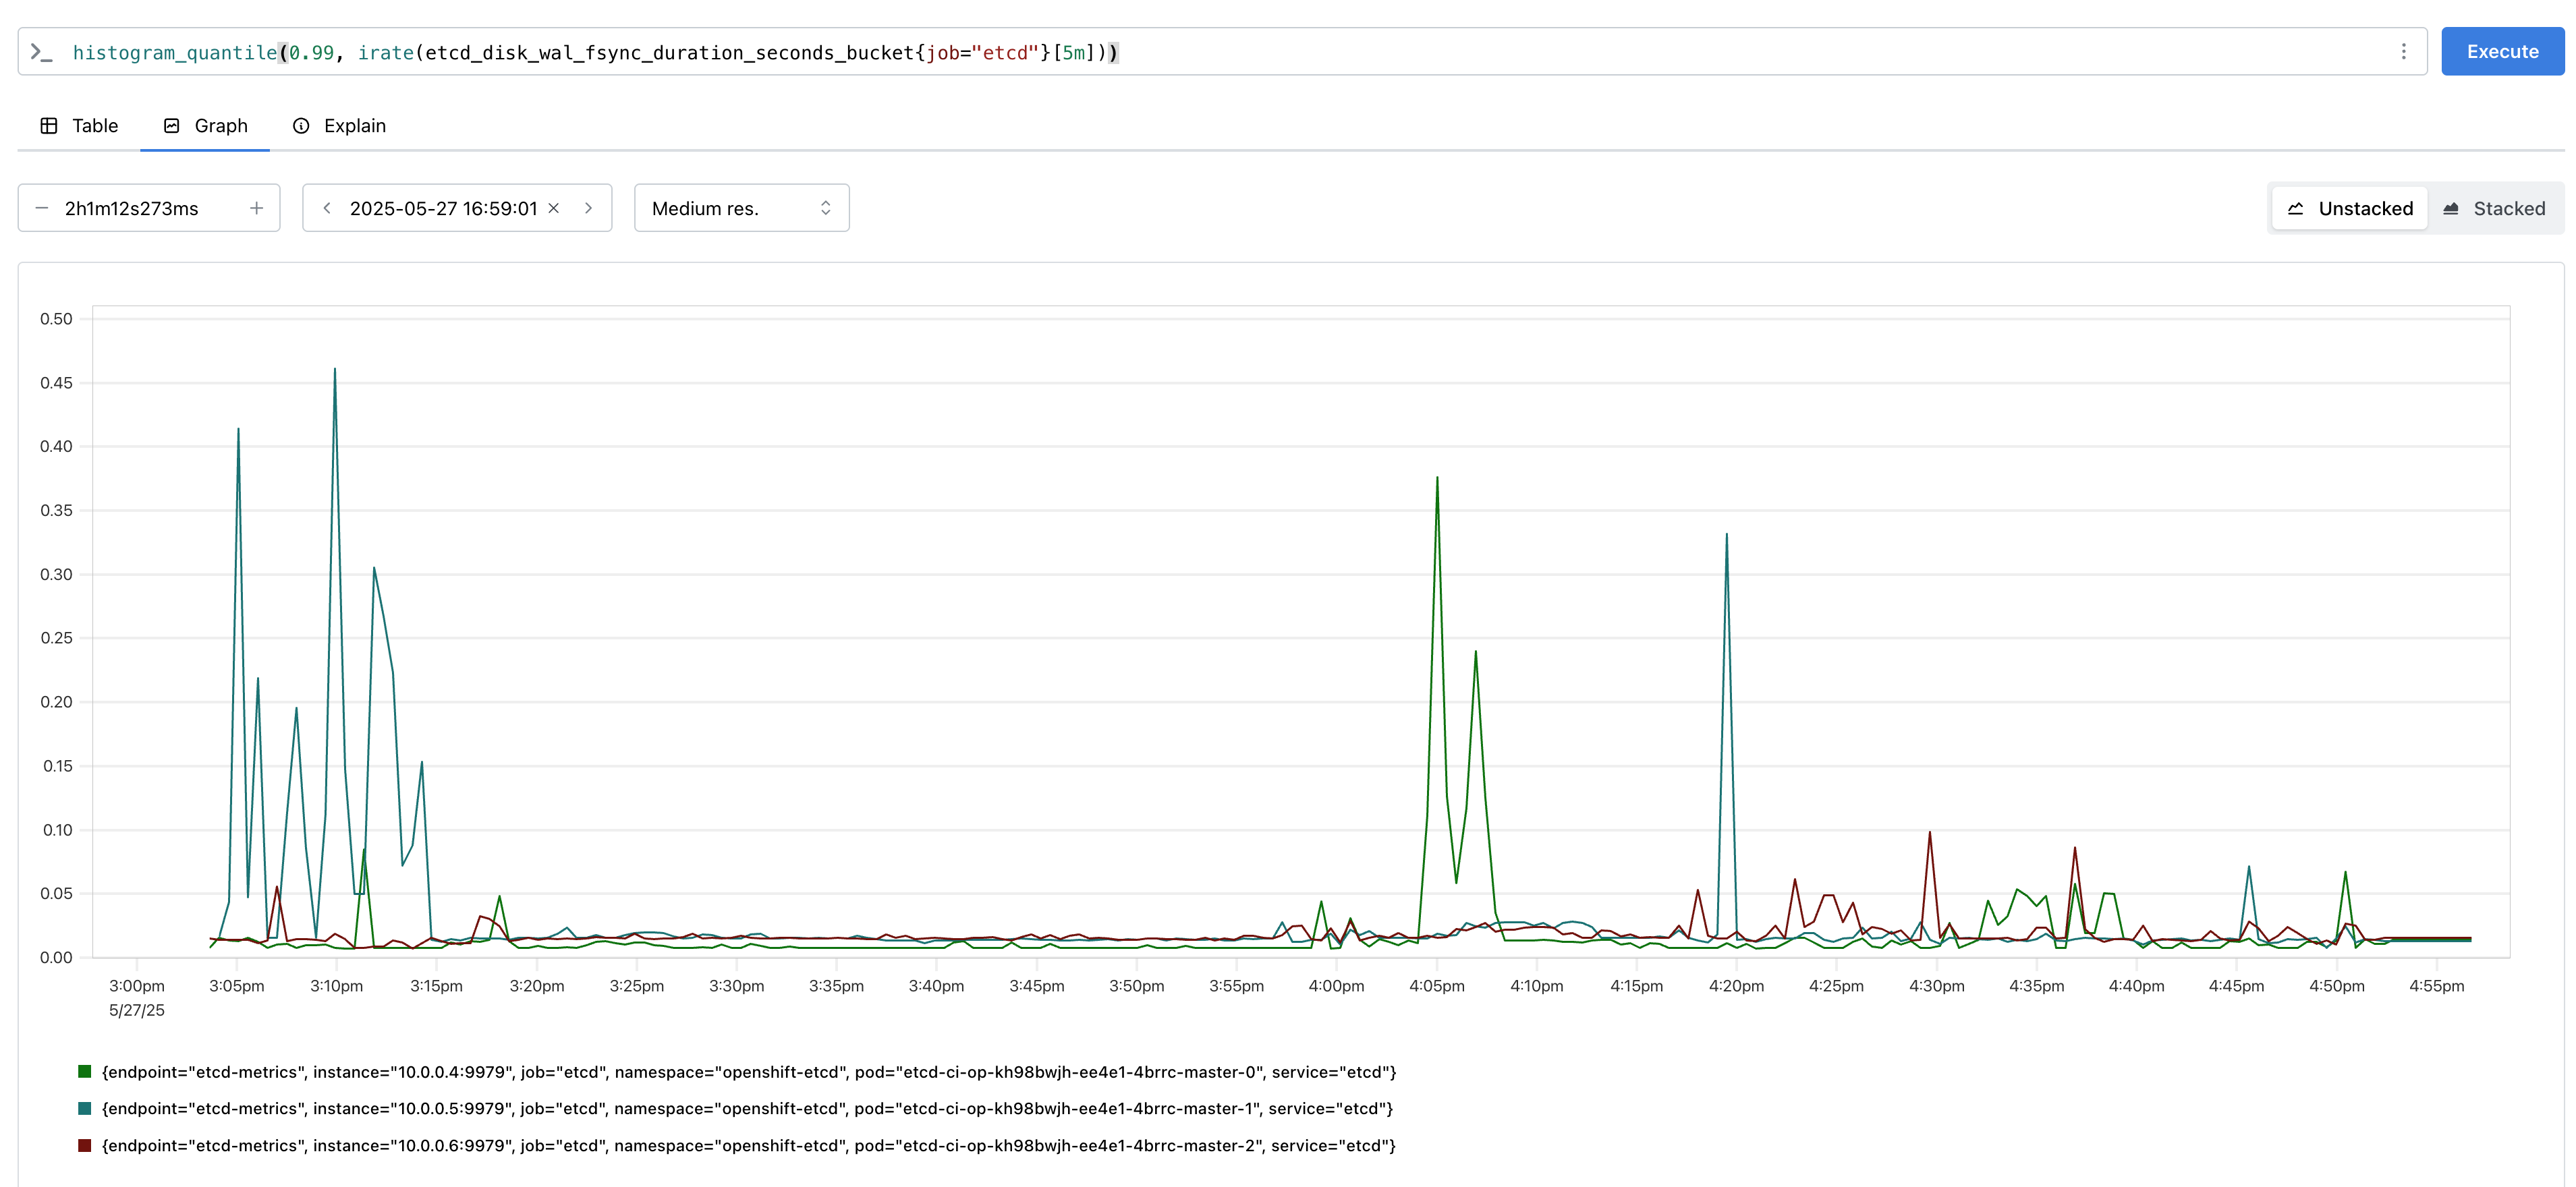Image resolution: width=2576 pixels, height=1187 pixels.
Task: Click the Explain tab info icon
Action: 301,126
